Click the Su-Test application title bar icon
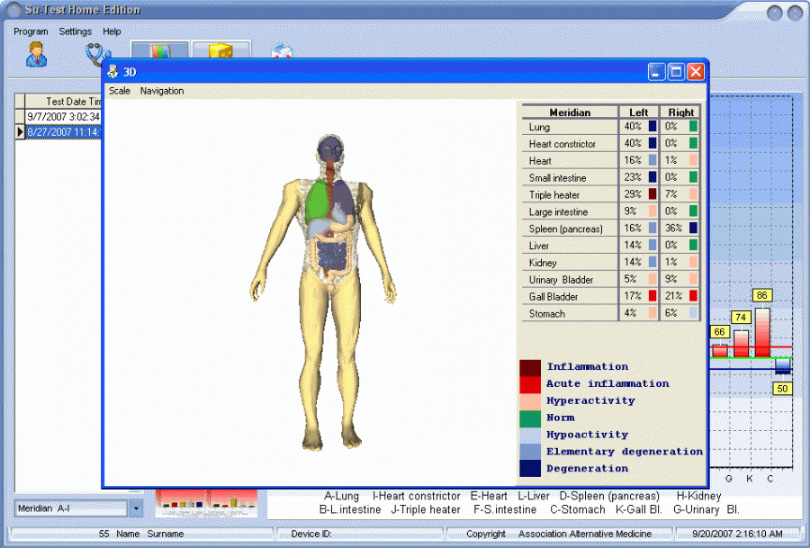This screenshot has width=812, height=552. [11, 10]
